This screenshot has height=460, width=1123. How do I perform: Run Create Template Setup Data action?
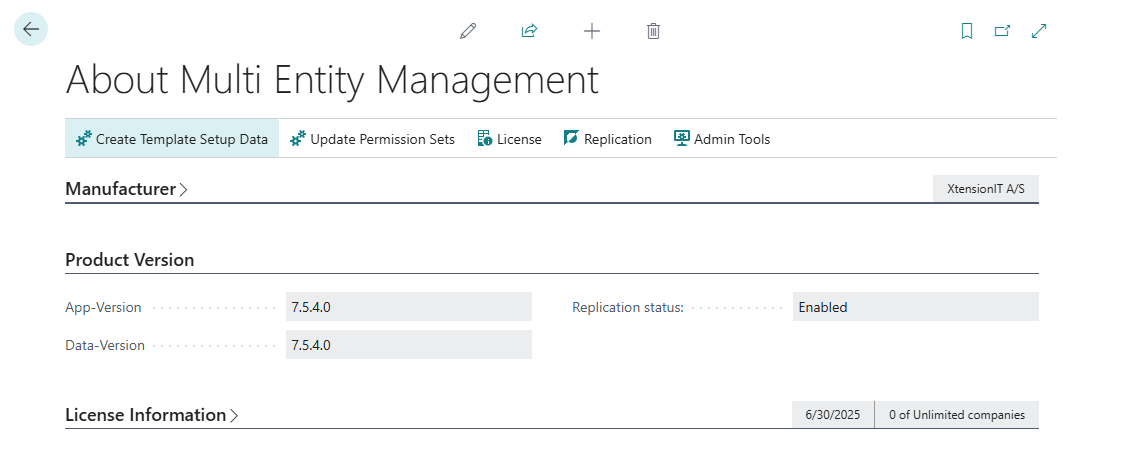(x=172, y=139)
